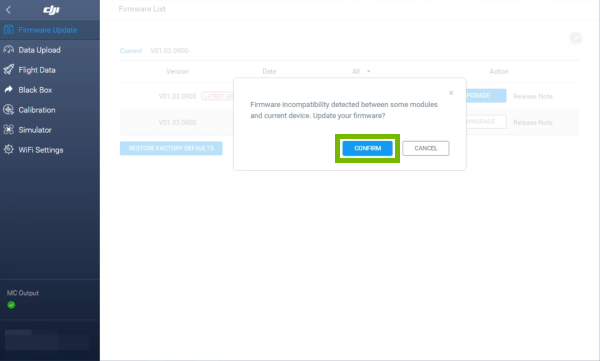Click the Flight Data rocket icon
Image resolution: width=600 pixels, height=361 pixels.
8,70
